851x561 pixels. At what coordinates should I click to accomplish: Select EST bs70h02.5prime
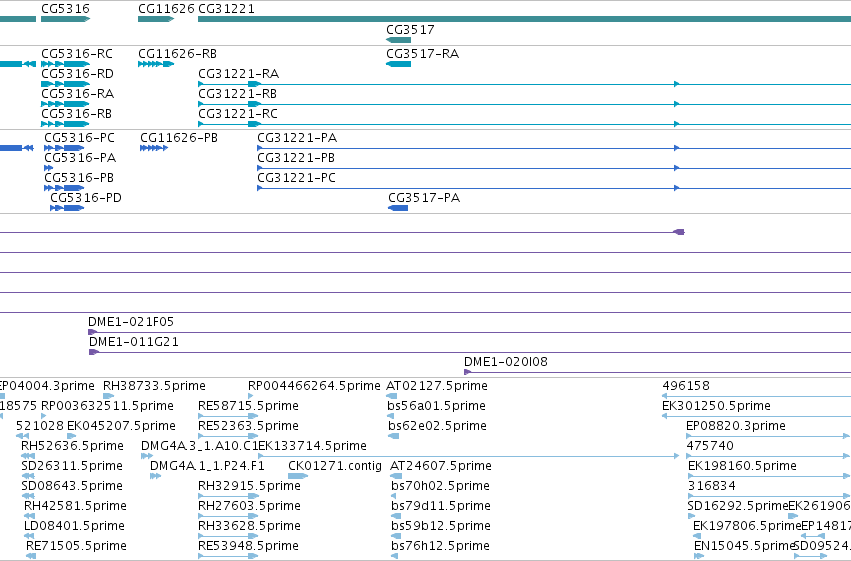tap(440, 486)
